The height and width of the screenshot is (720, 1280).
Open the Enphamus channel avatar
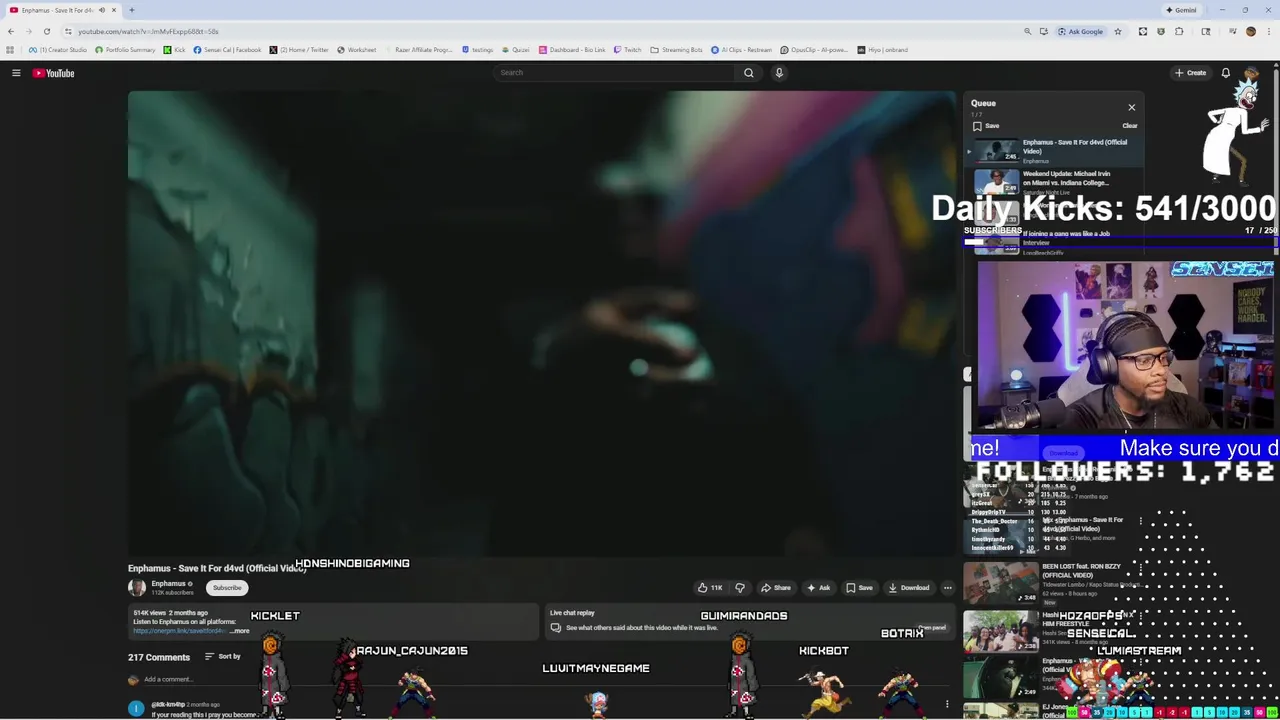137,588
